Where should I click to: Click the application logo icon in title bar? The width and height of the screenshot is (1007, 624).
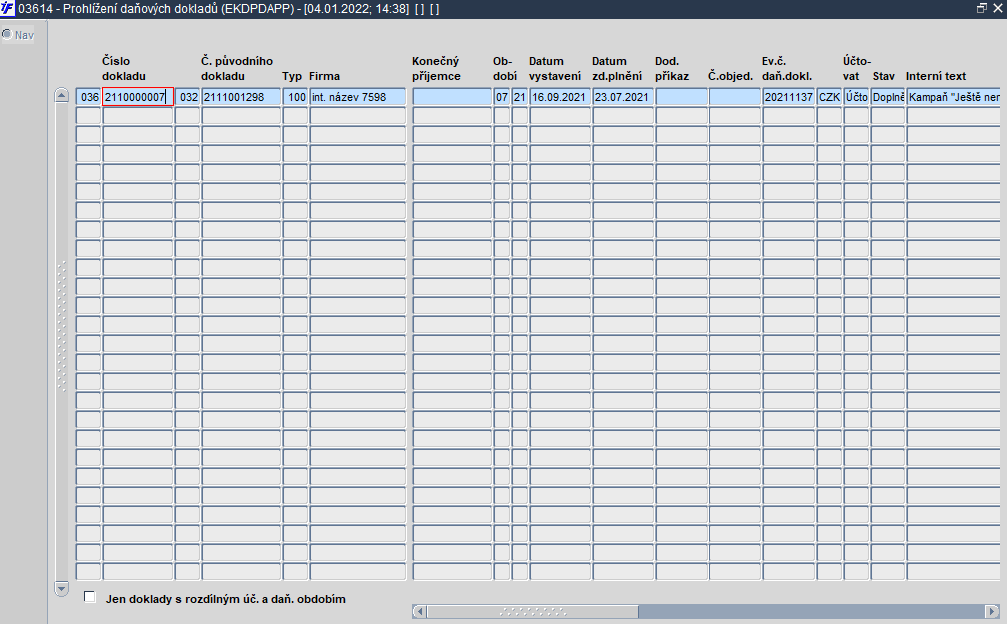(7, 8)
